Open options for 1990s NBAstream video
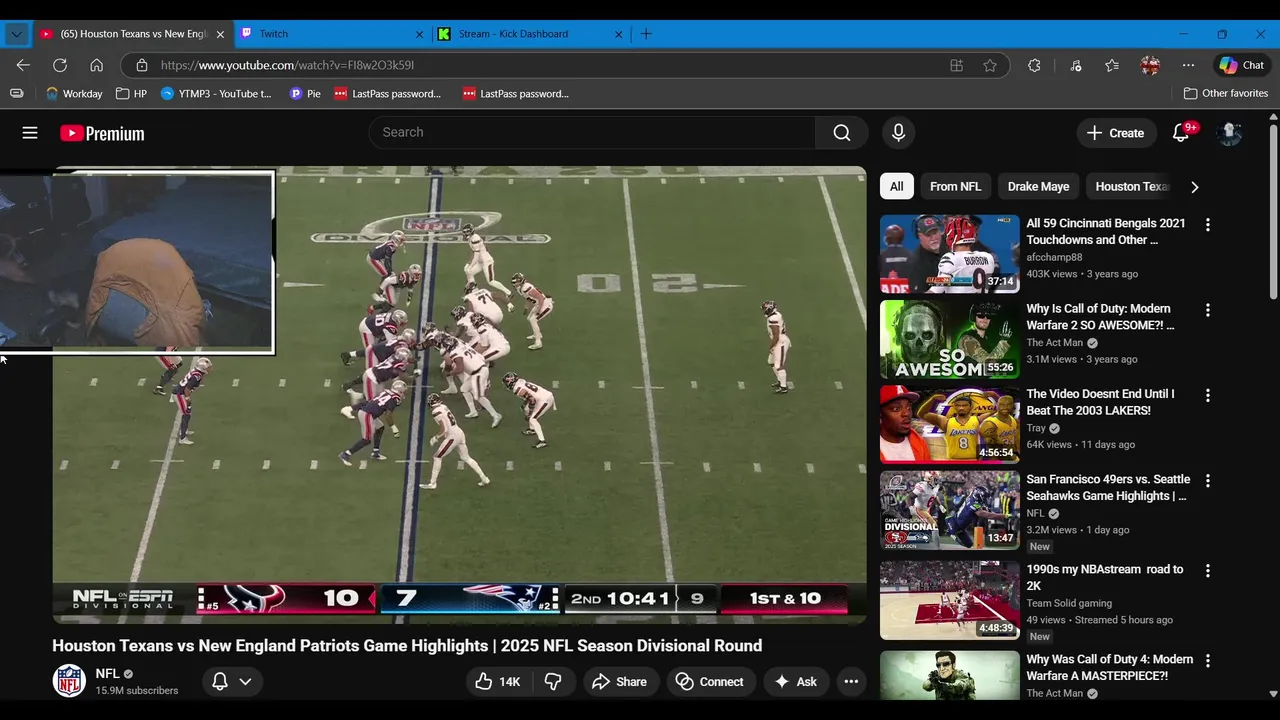Screen dimensions: 1280x720 coord(1207,571)
